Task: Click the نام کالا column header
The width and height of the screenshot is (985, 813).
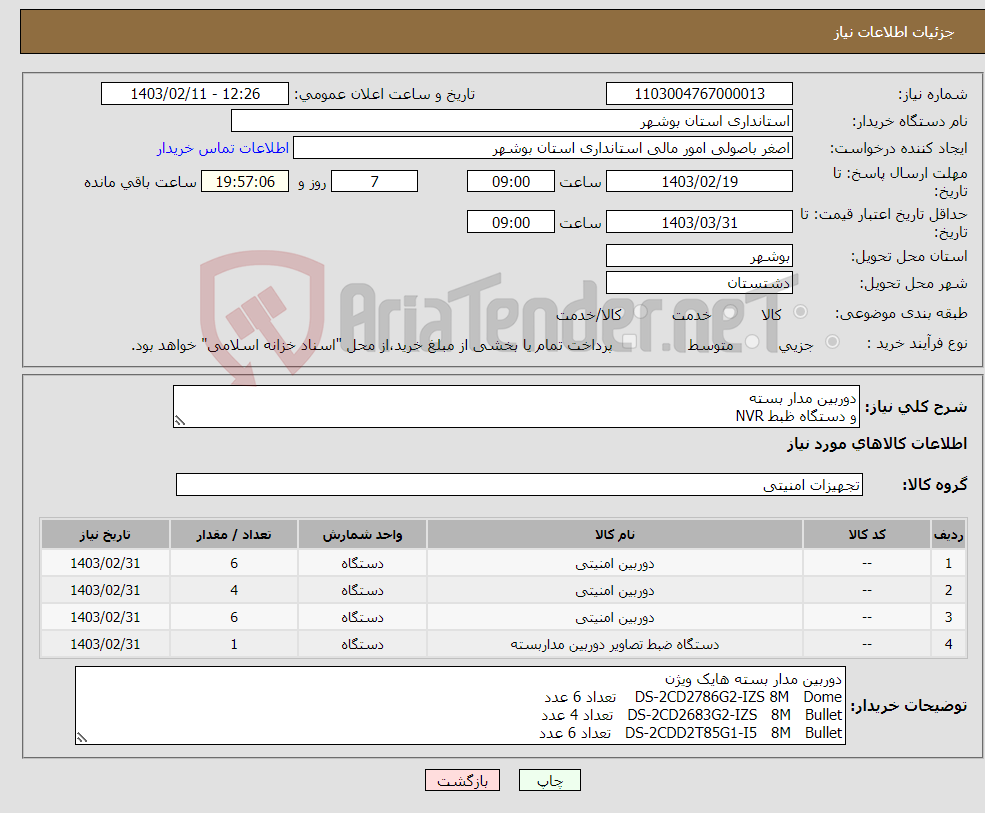Action: (x=614, y=535)
